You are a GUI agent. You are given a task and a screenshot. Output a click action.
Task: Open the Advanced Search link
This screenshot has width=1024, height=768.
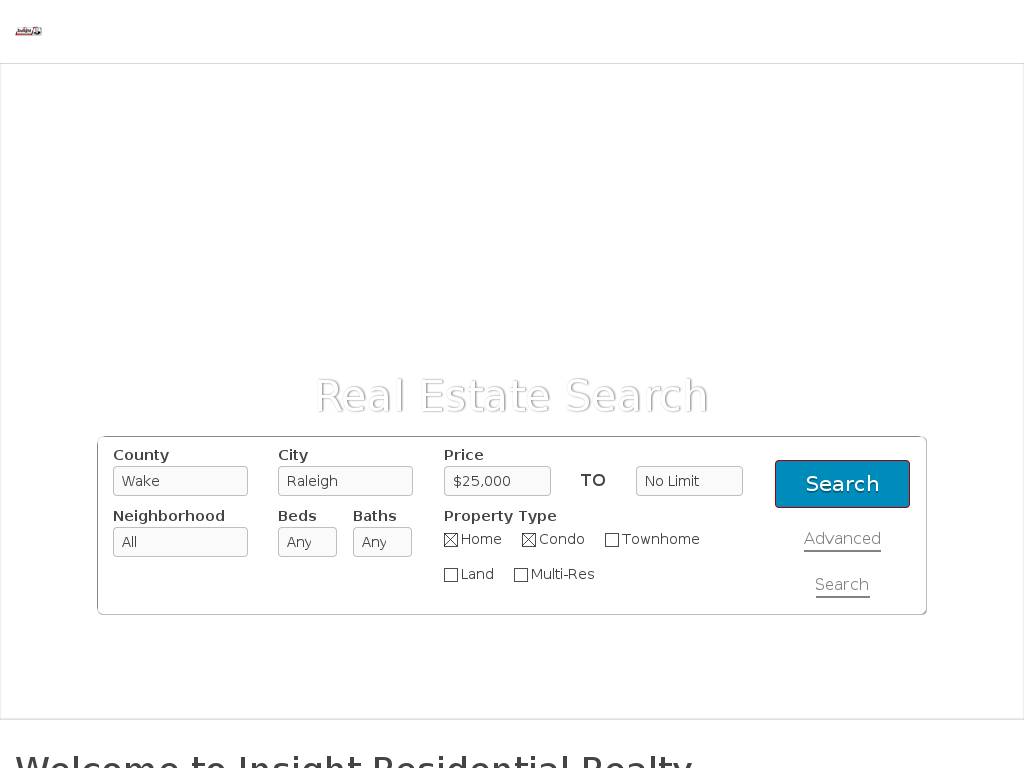click(842, 539)
